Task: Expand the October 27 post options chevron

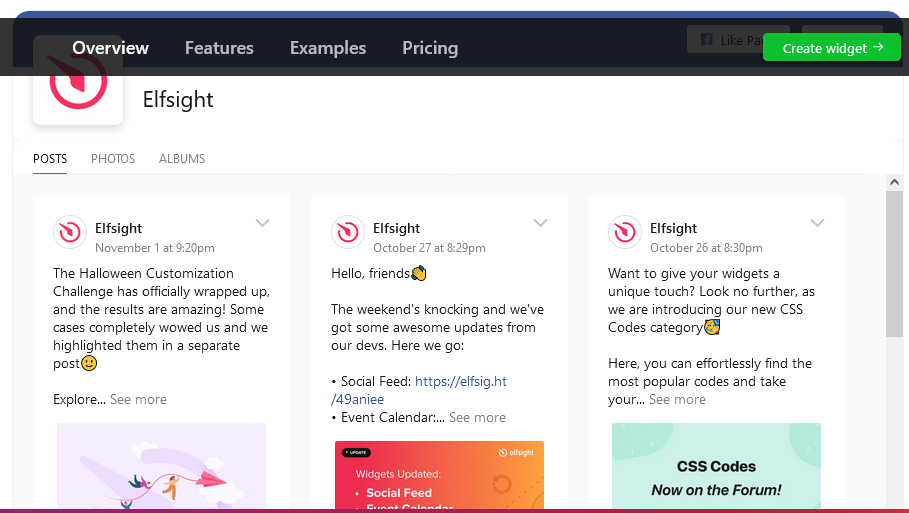Action: tap(540, 223)
